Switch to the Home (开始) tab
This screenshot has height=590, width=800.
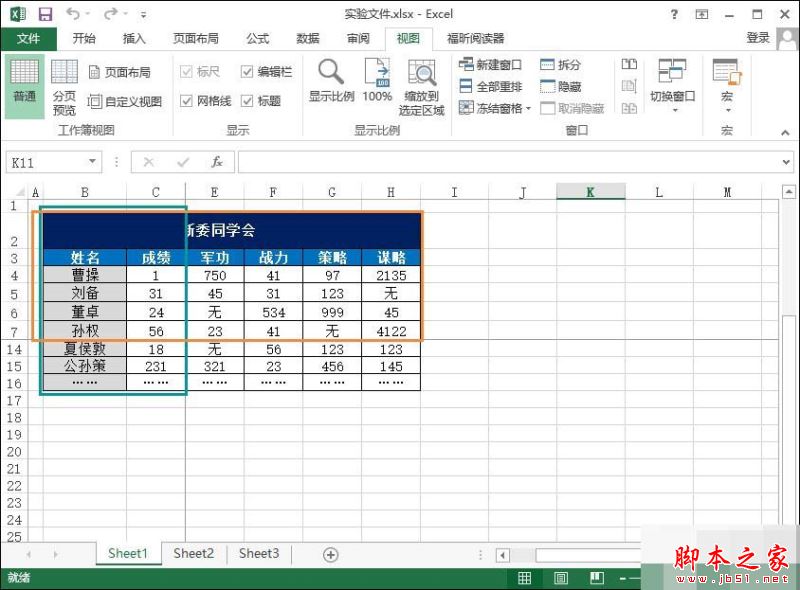(84, 38)
